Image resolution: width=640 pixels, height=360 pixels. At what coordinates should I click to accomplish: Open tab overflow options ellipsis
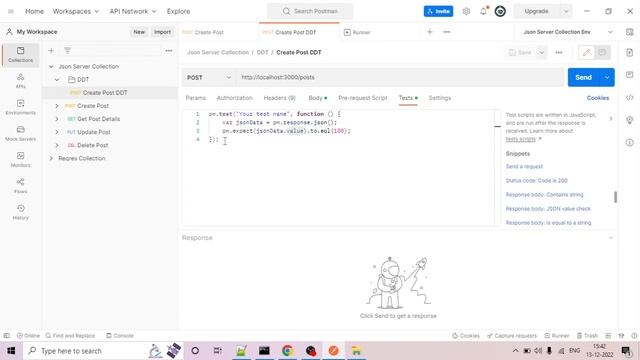447,32
